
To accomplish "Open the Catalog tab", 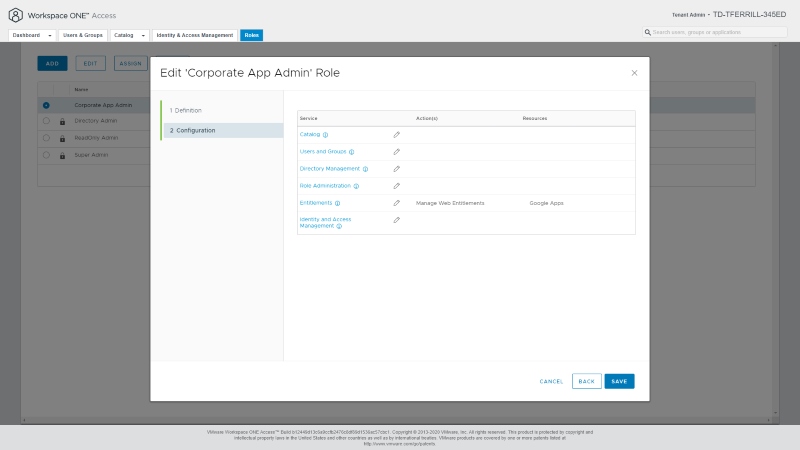I will coord(123,35).
